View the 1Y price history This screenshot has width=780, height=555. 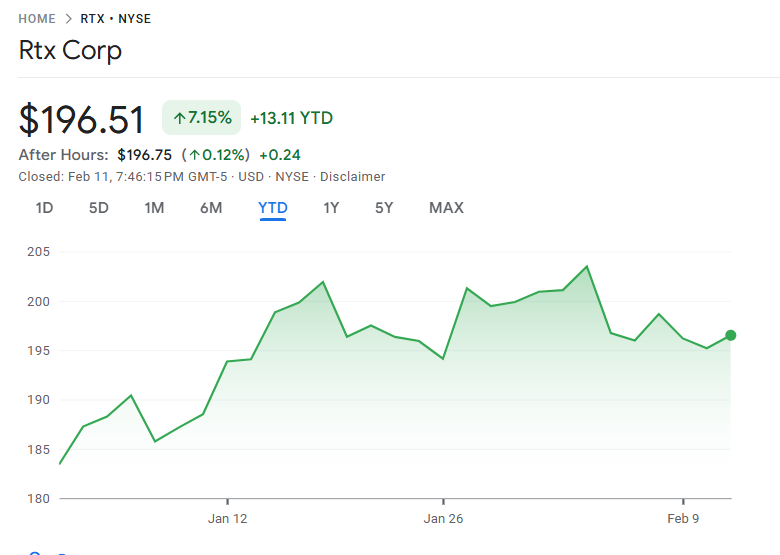point(331,208)
